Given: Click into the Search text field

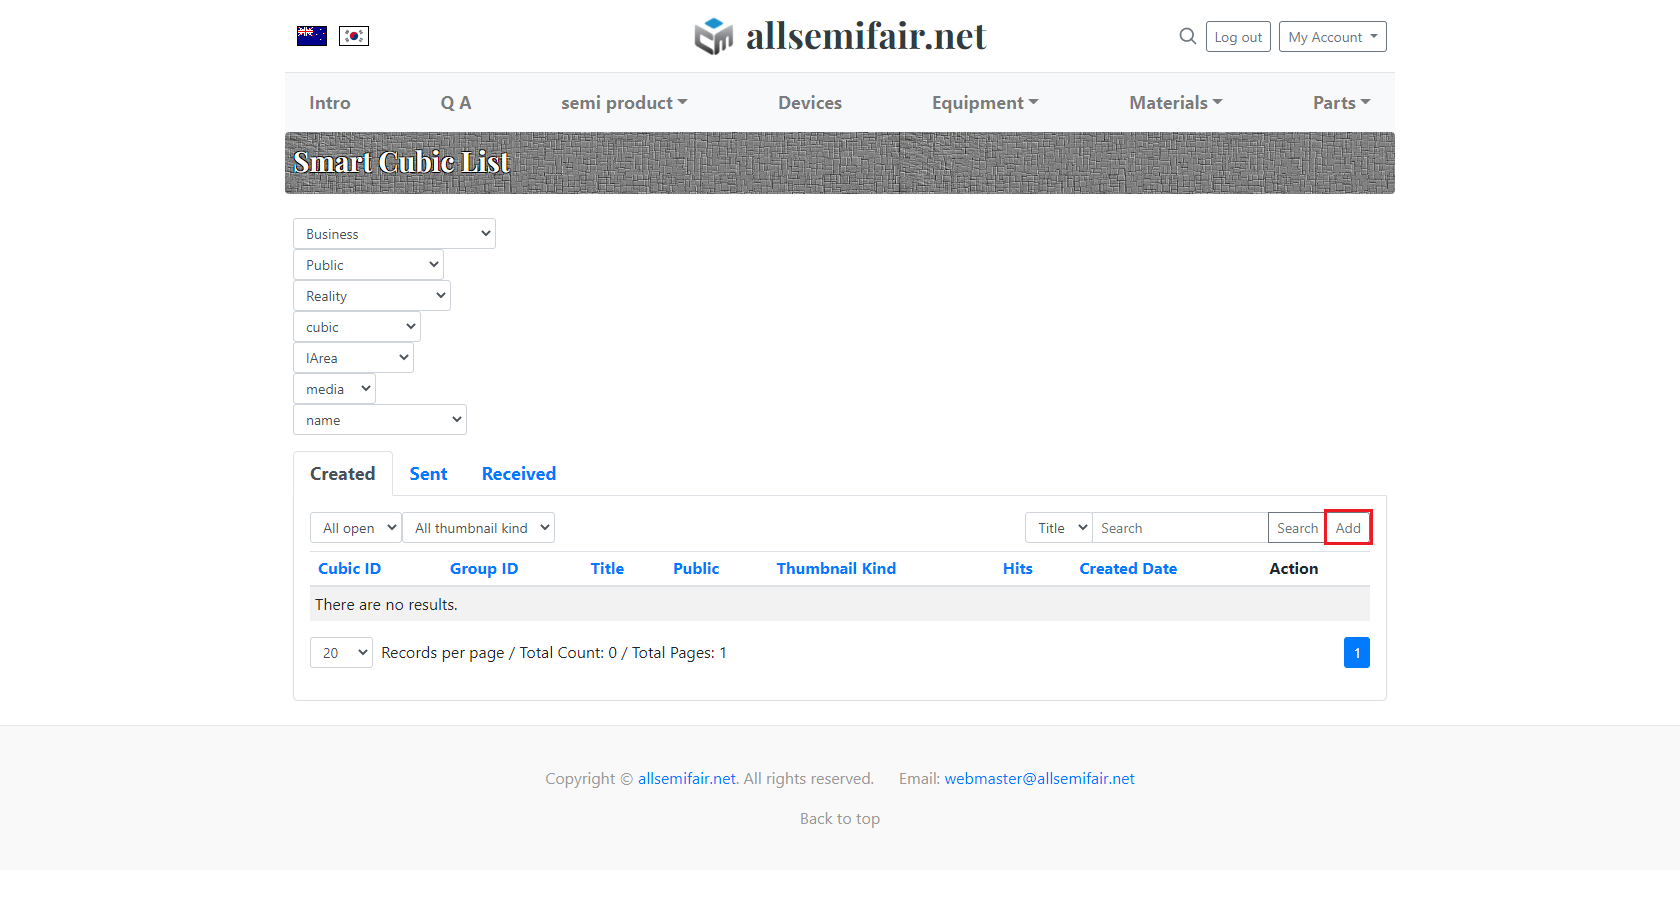Looking at the screenshot, I should click(1180, 528).
